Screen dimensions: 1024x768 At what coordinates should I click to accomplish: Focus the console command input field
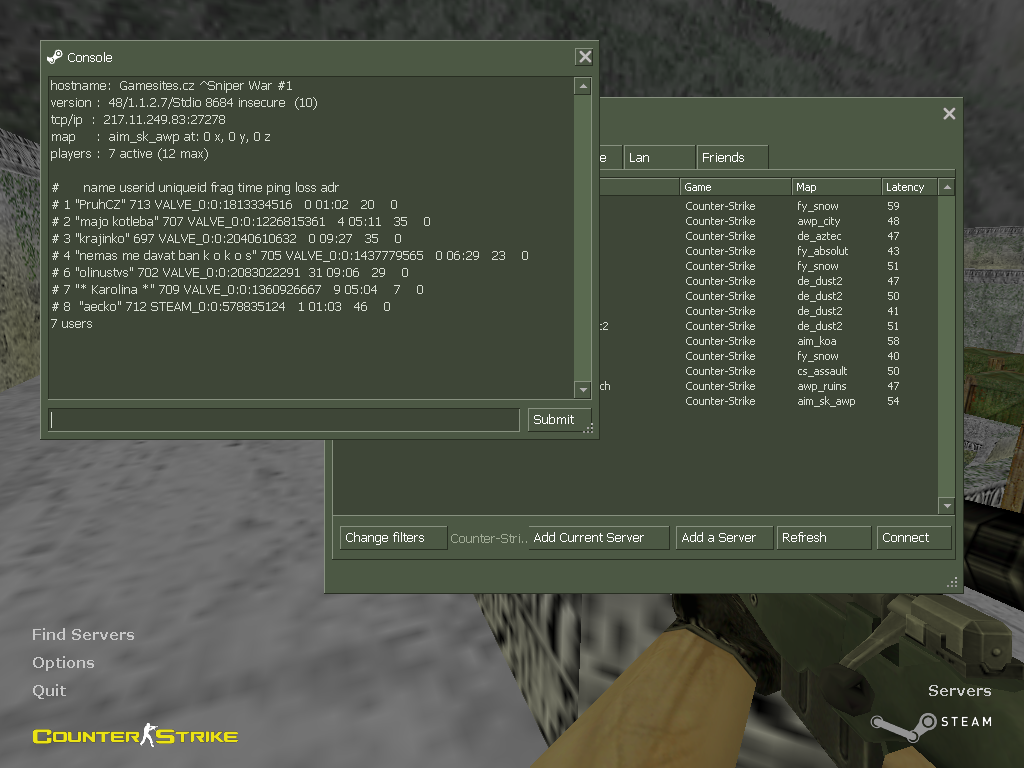click(283, 420)
